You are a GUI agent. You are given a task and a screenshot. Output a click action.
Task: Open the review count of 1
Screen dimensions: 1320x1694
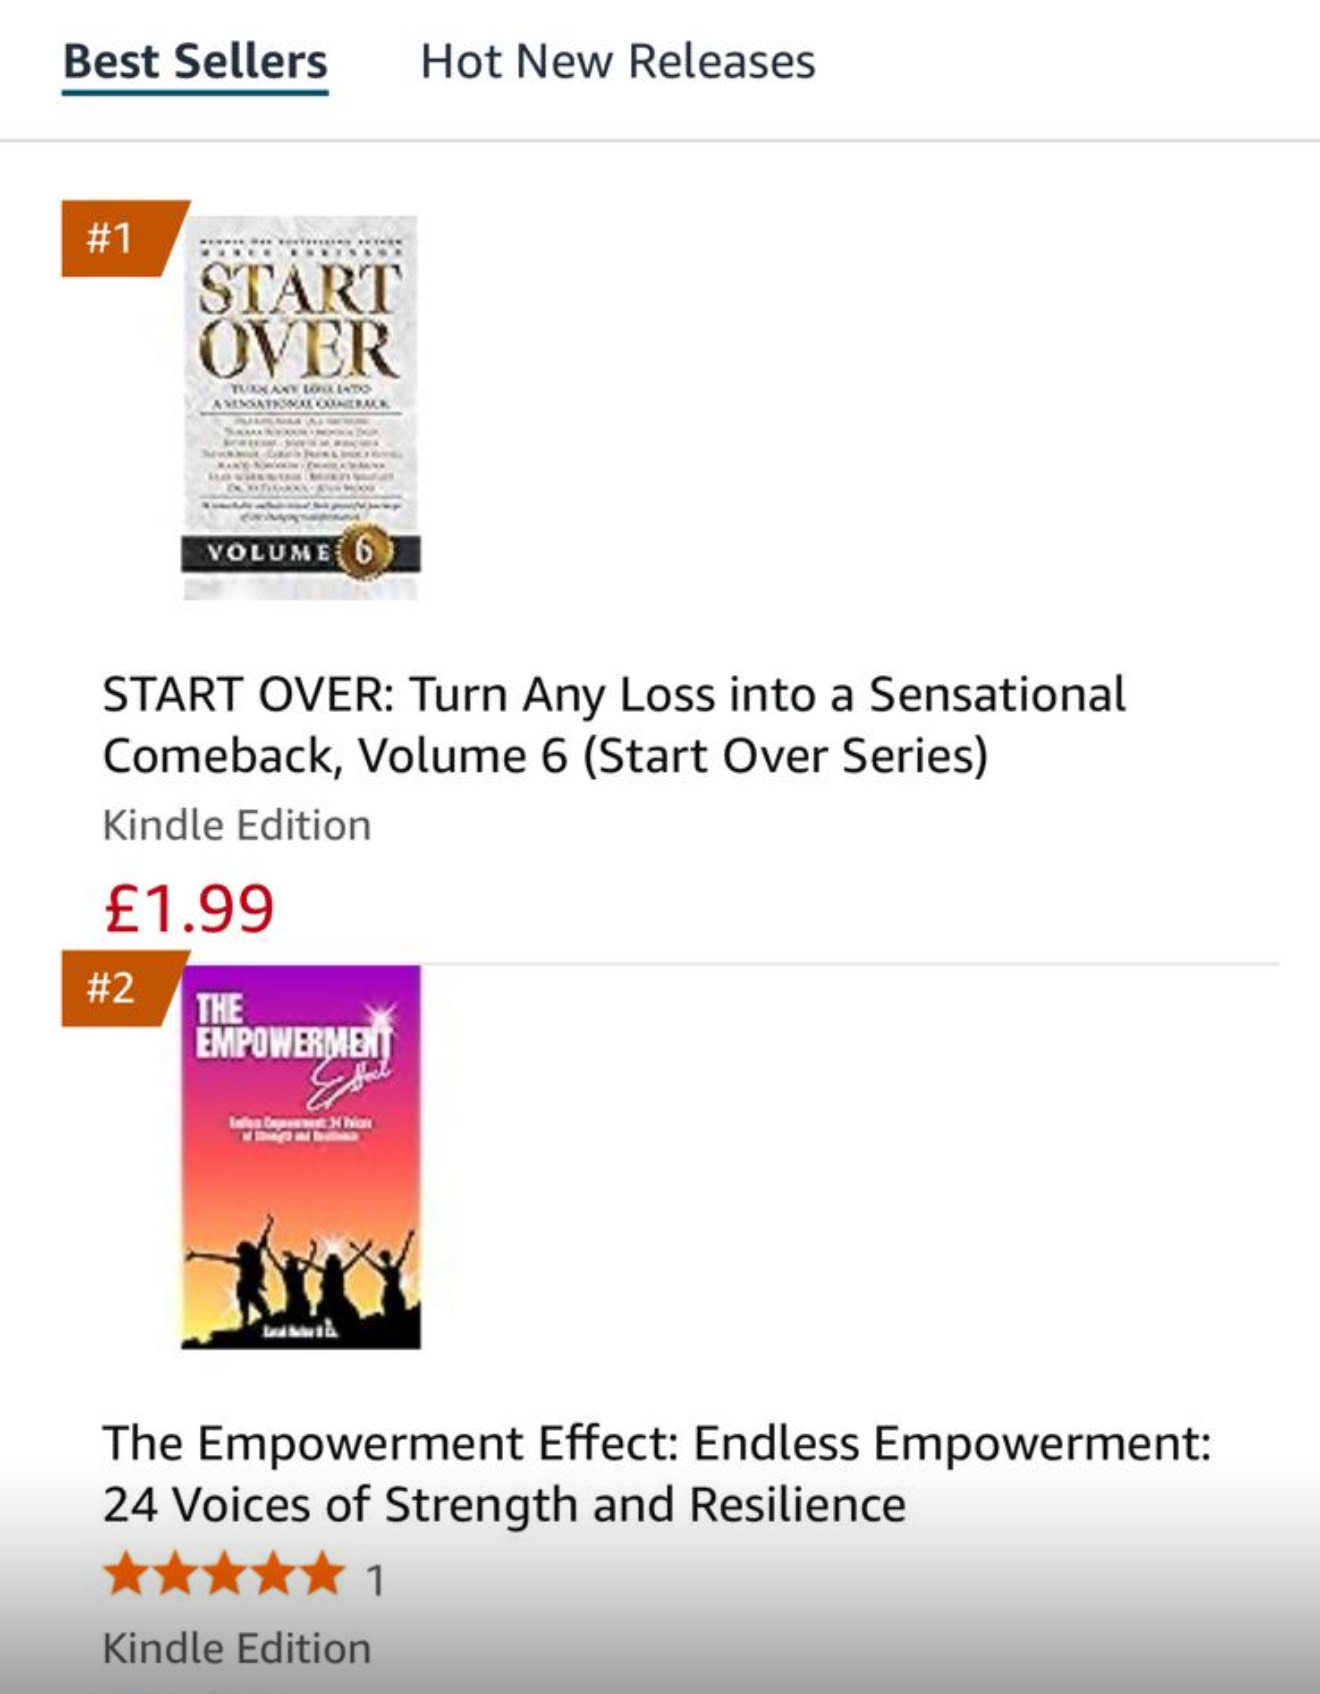[375, 1581]
